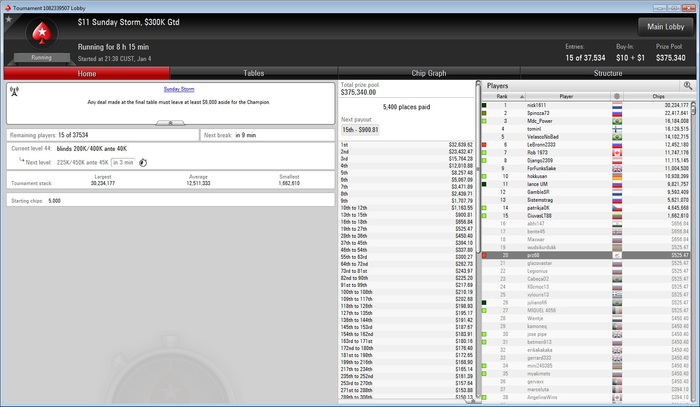Click the dark marker beside lance UM
The width and height of the screenshot is (700, 407).
coord(484,184)
